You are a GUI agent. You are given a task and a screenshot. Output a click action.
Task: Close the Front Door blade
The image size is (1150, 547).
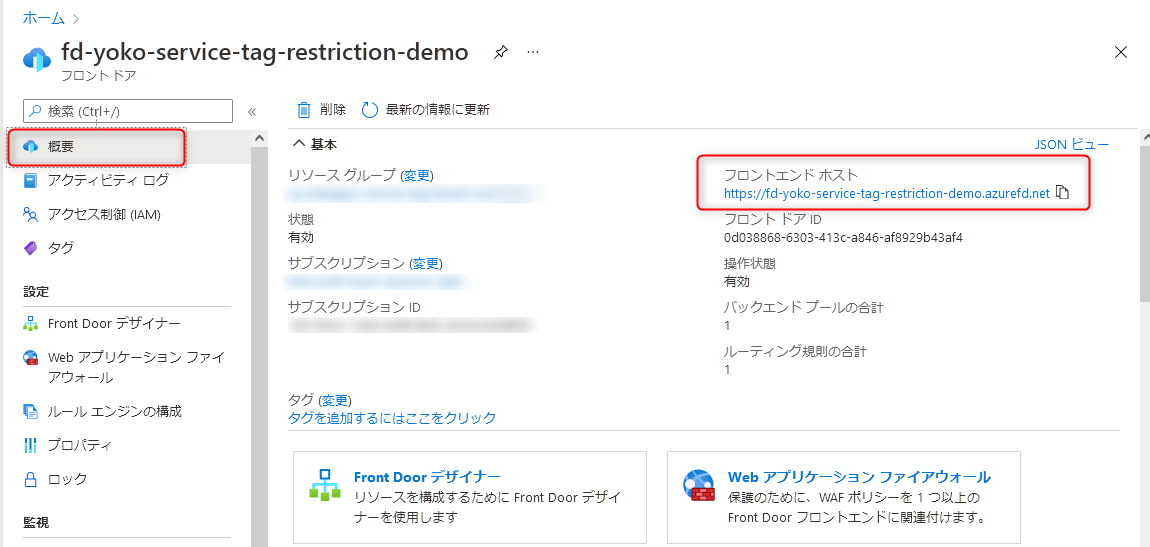pos(1121,52)
